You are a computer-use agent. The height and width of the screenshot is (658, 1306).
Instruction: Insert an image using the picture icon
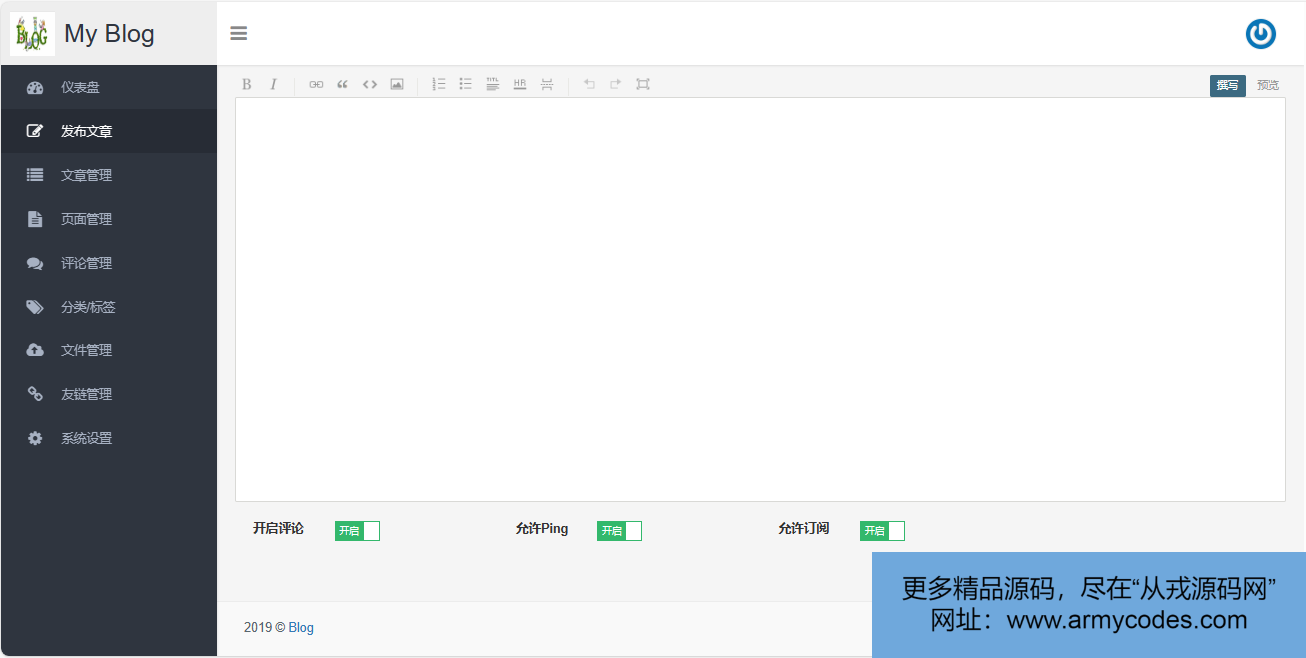click(397, 85)
